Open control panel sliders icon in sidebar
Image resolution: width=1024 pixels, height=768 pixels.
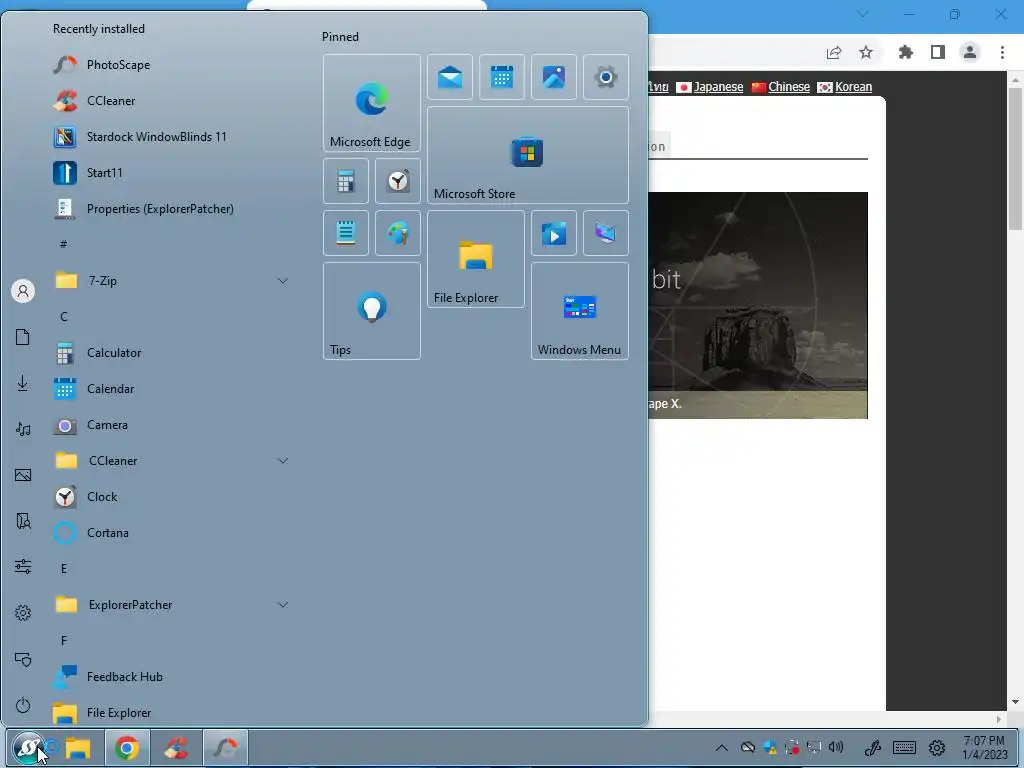point(23,566)
